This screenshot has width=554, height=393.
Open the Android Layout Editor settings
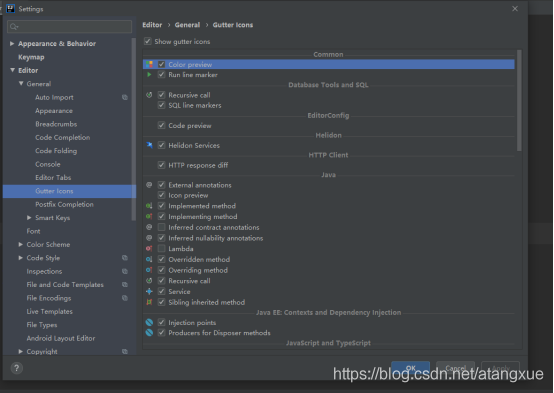(61, 338)
